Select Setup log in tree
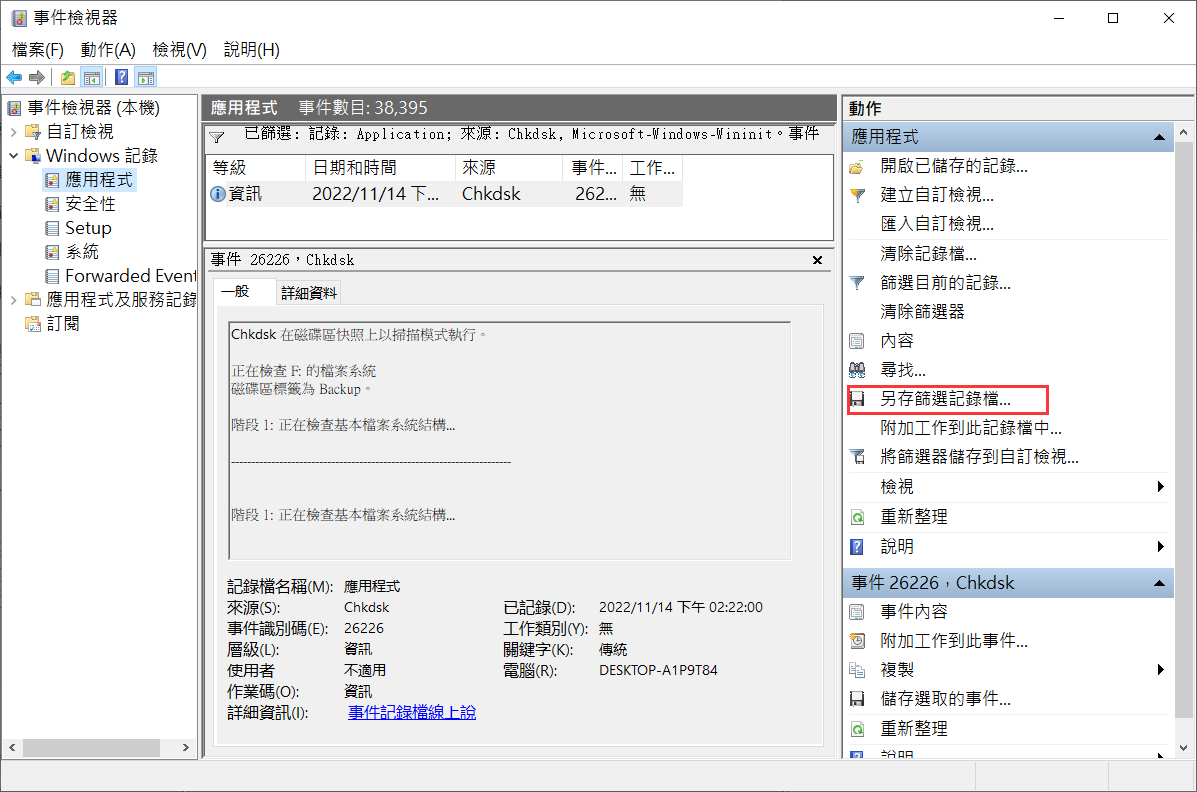The image size is (1197, 792). tap(88, 228)
